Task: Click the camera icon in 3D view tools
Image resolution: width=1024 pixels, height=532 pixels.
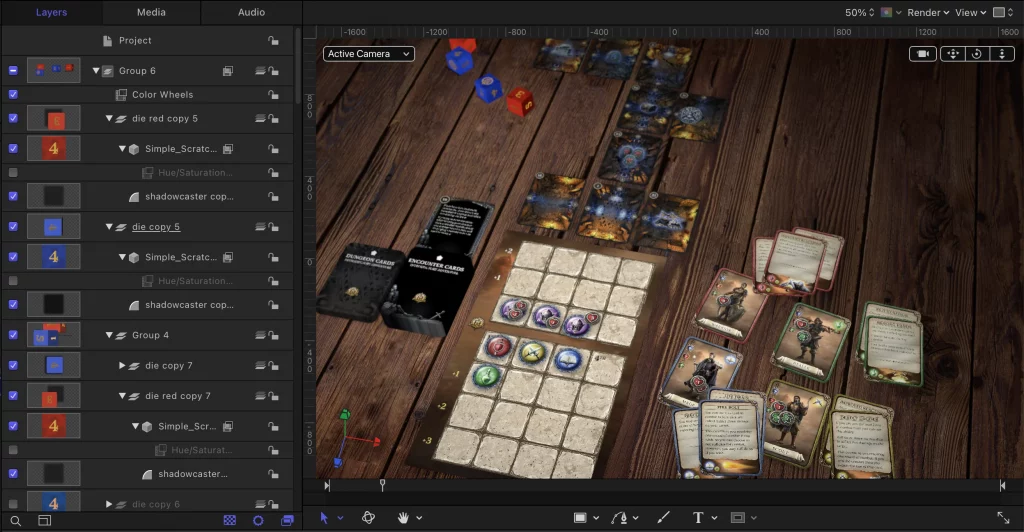Action: (923, 54)
